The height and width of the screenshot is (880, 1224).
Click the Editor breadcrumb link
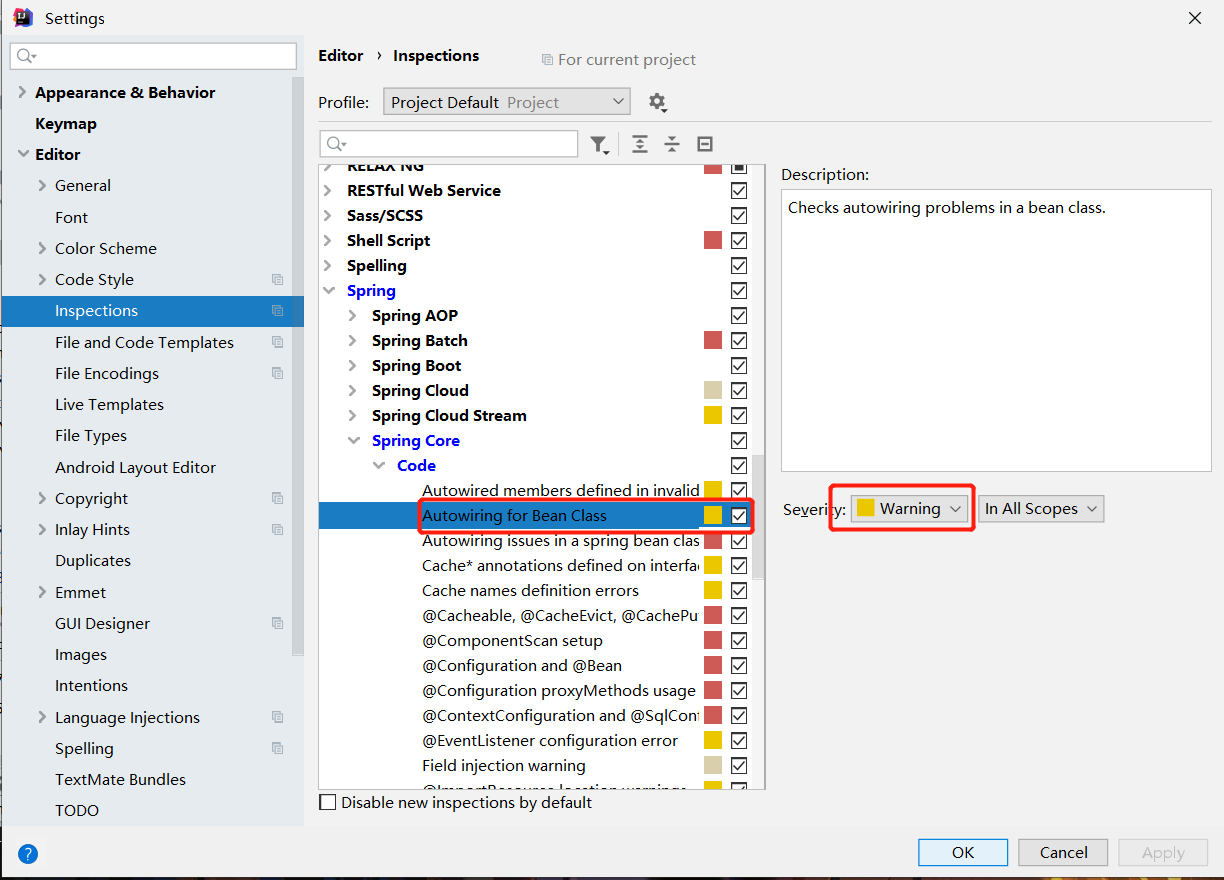341,55
